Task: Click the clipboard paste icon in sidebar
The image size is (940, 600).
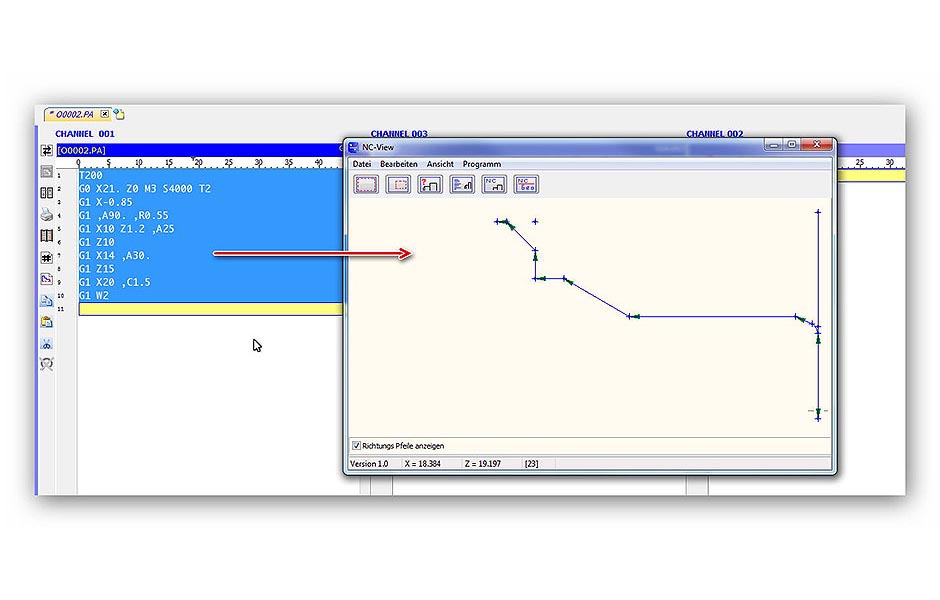Action: coord(46,322)
